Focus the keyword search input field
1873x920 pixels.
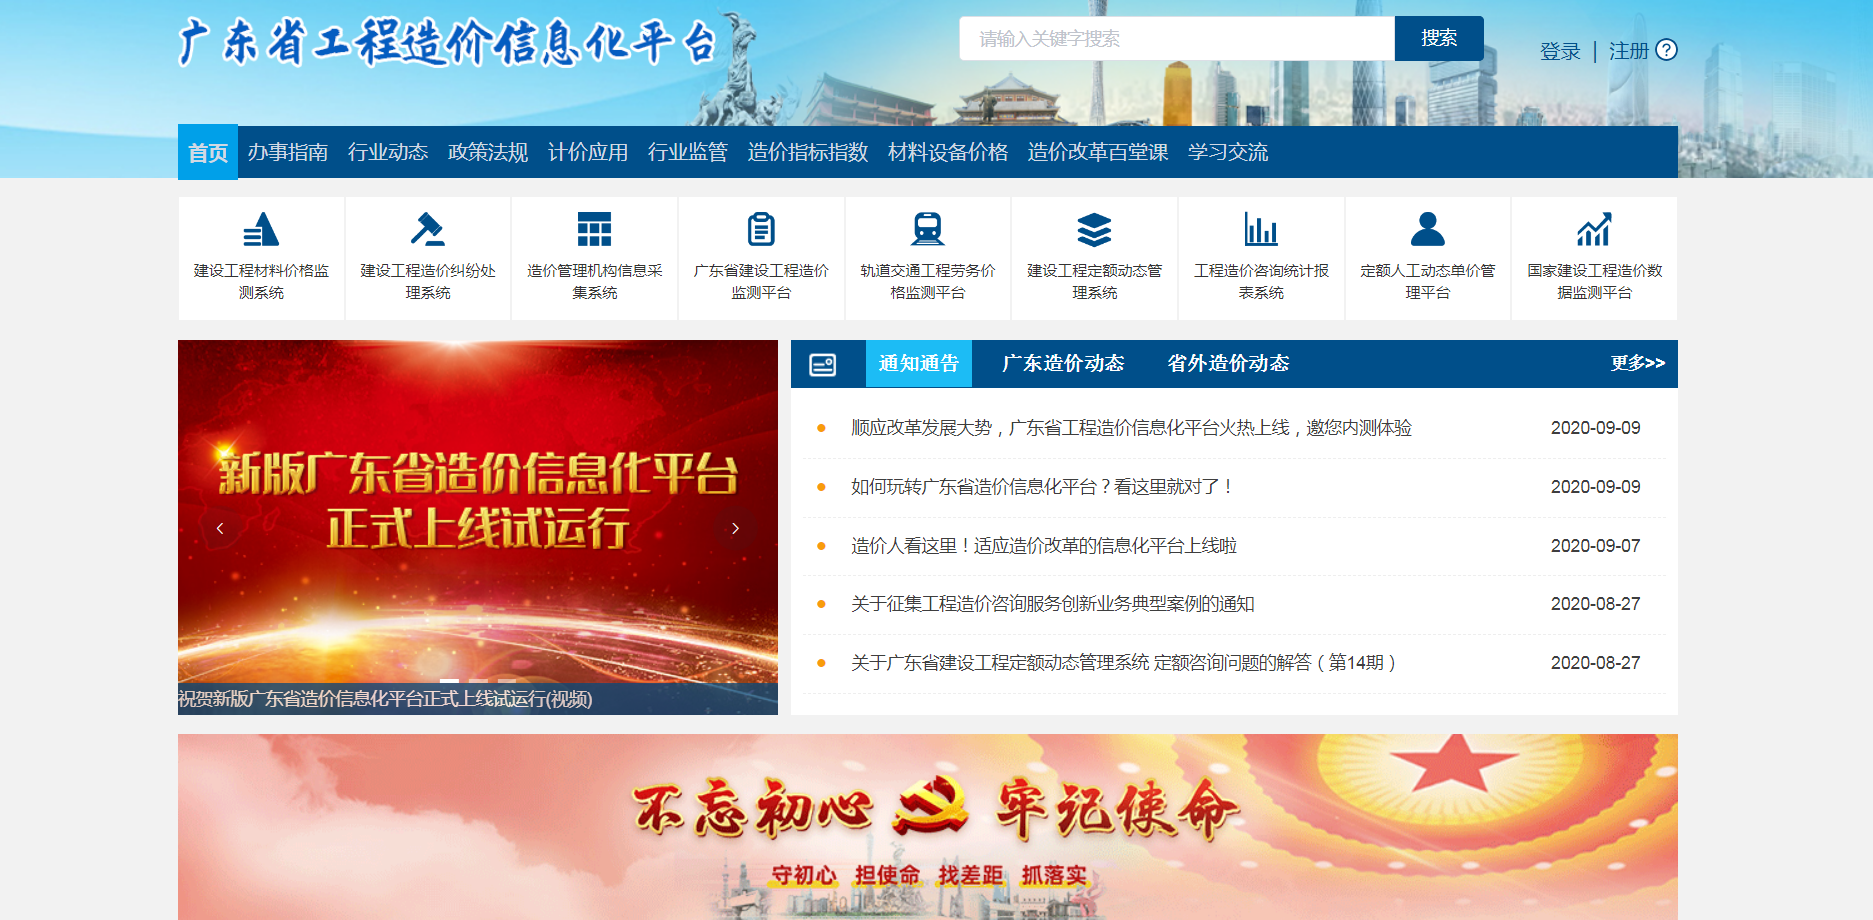point(1177,38)
